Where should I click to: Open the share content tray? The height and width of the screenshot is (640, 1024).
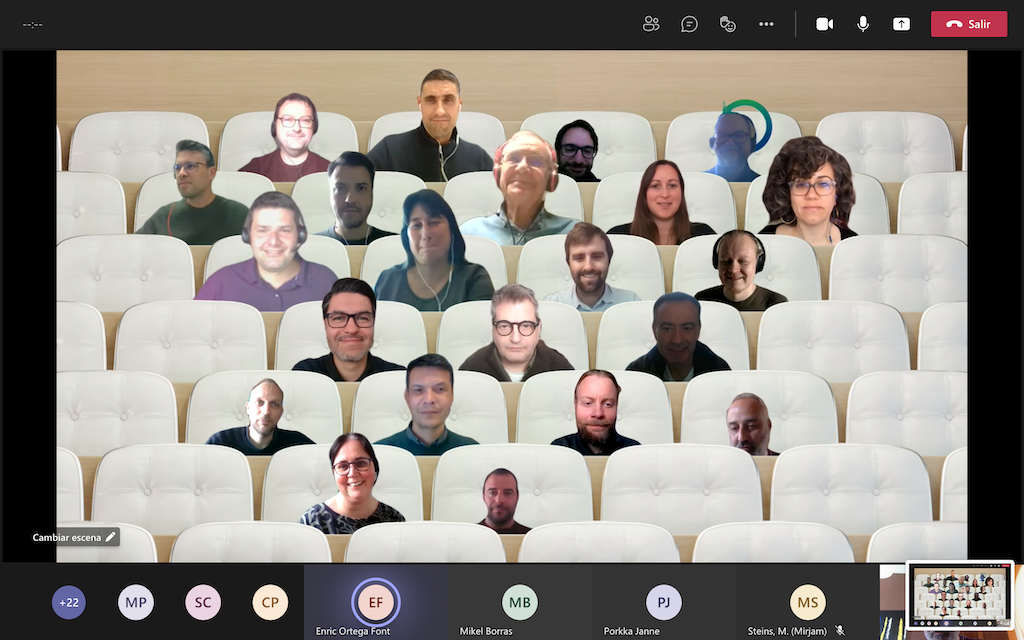click(901, 24)
